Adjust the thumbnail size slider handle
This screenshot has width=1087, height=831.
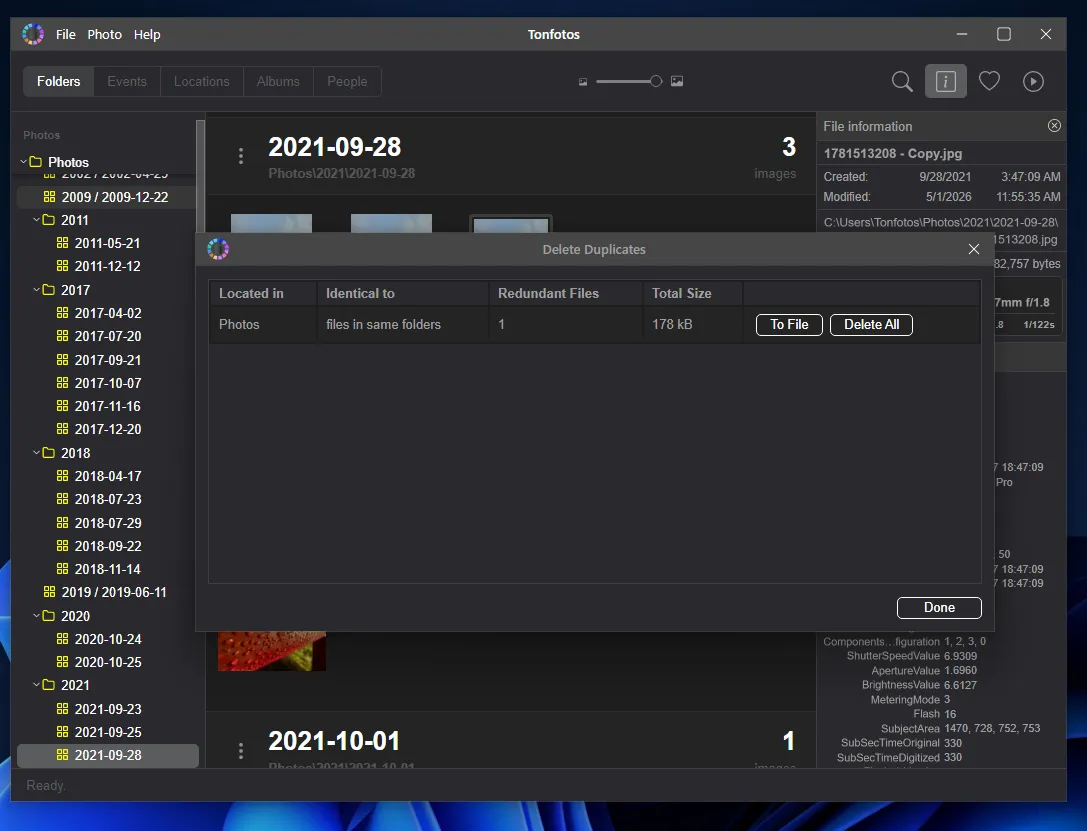[x=656, y=81]
